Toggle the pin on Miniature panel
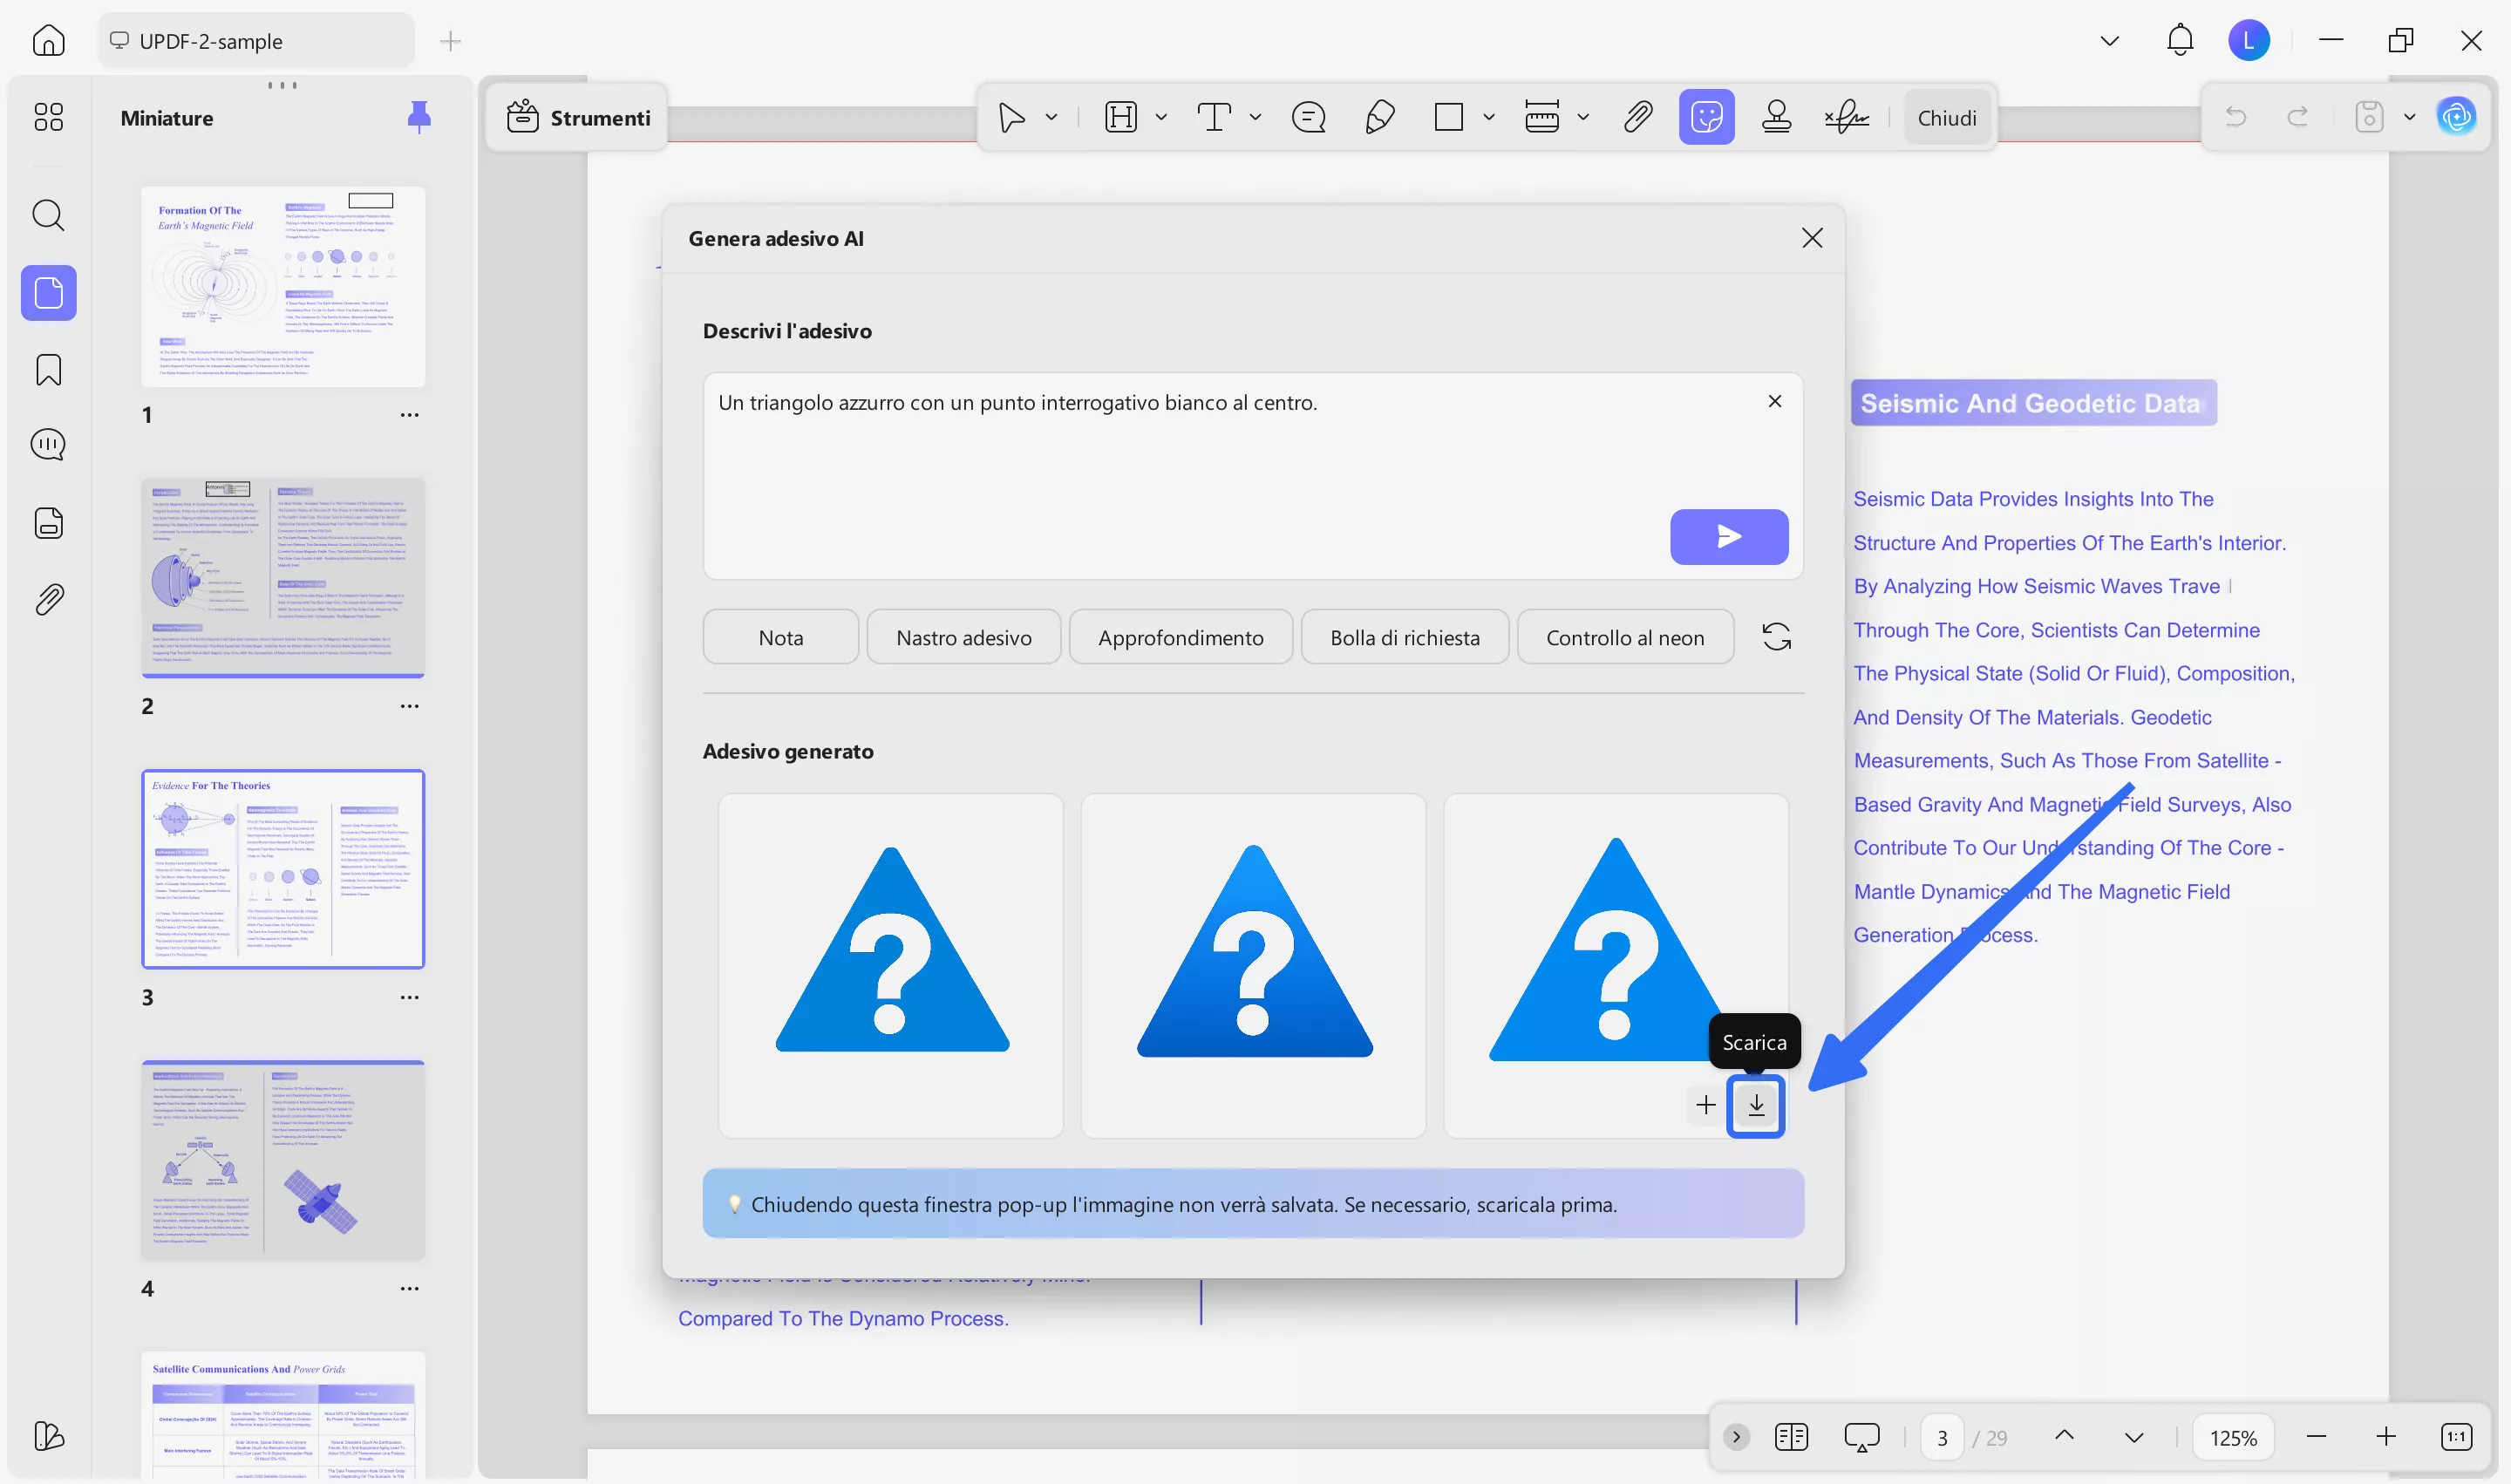2511x1484 pixels. coord(419,118)
